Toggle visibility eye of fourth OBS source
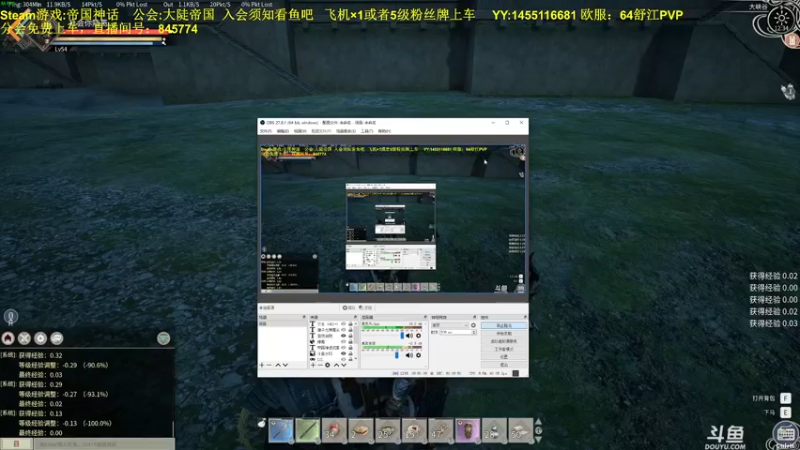This screenshot has width=800, height=450. [343, 341]
